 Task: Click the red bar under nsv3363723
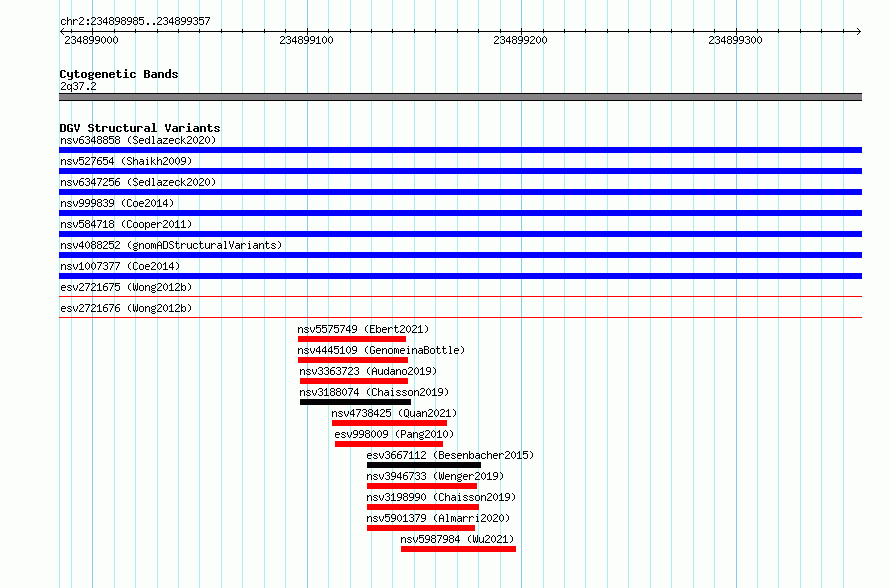[354, 381]
